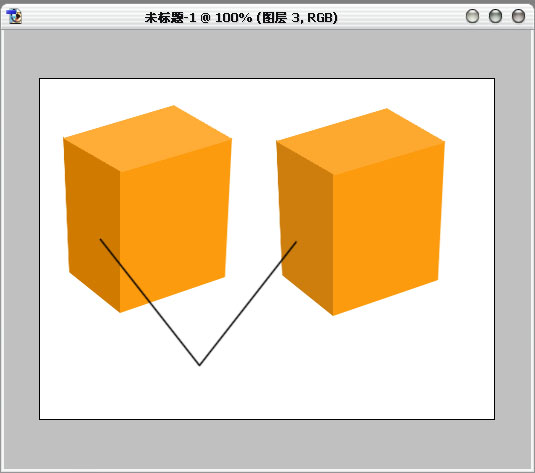Click the gray pasteboard above the white canvas
This screenshot has width=535, height=473.
click(x=266, y=54)
